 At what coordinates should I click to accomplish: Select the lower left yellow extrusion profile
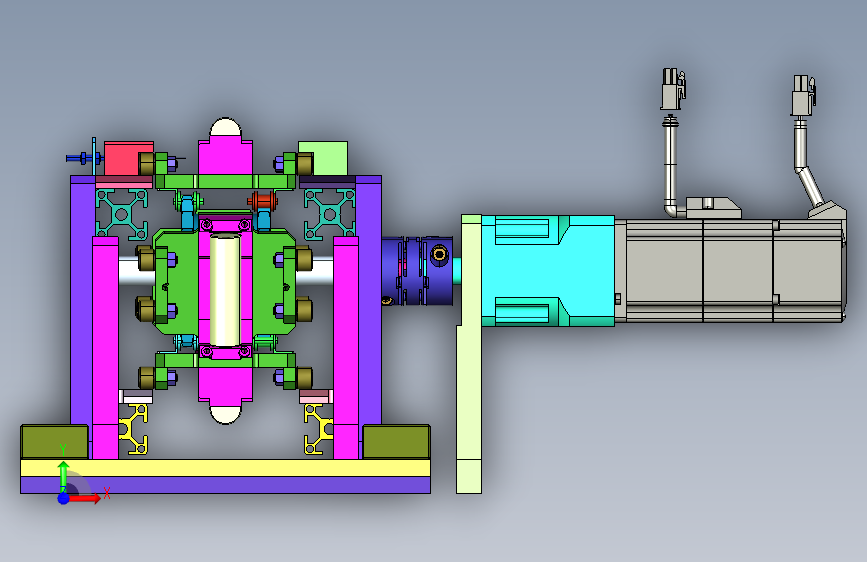pyautogui.click(x=134, y=429)
